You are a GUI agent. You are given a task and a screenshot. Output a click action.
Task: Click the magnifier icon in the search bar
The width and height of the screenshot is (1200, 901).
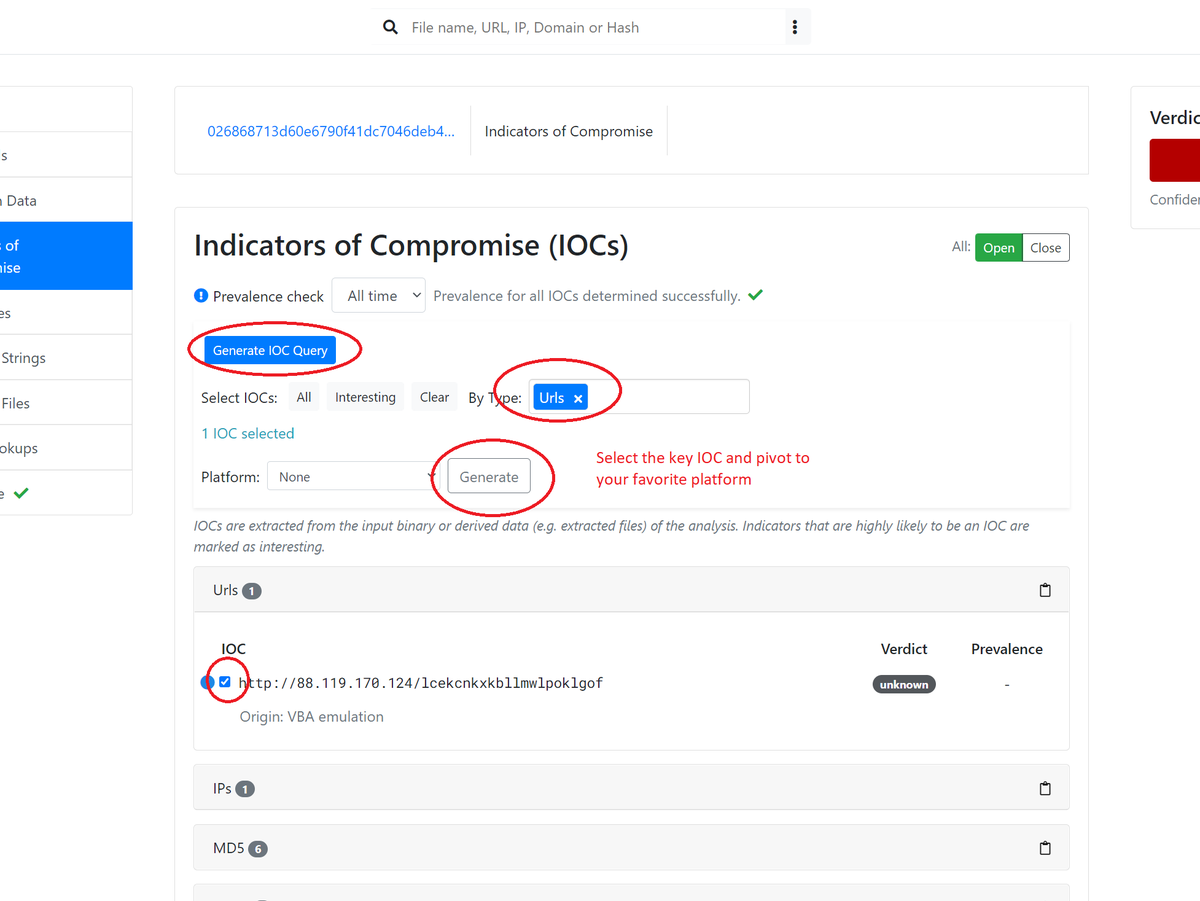[391, 27]
